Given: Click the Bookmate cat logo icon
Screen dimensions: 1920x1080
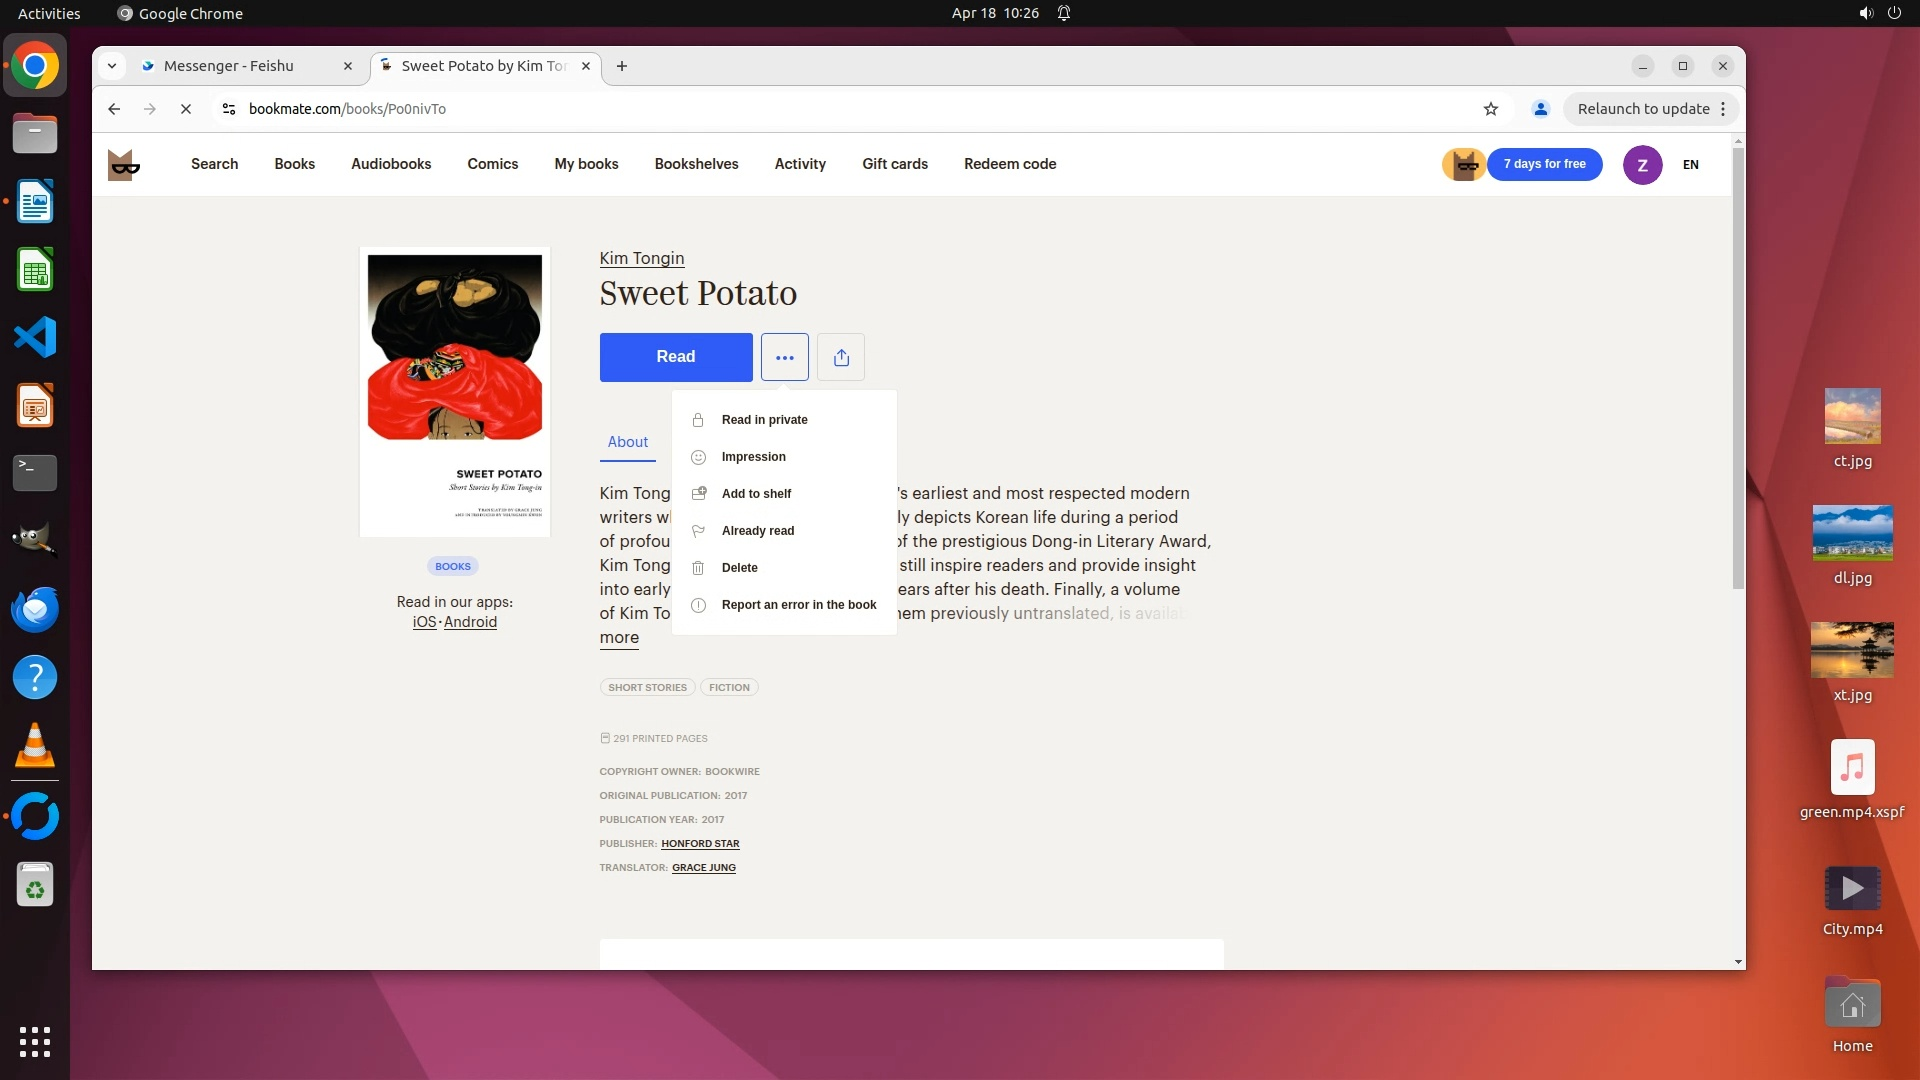Looking at the screenshot, I should coord(124,164).
